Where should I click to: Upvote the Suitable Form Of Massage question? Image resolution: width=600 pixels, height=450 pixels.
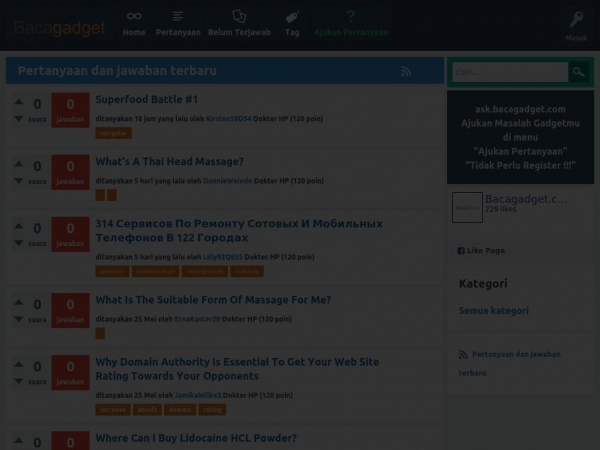coord(19,302)
